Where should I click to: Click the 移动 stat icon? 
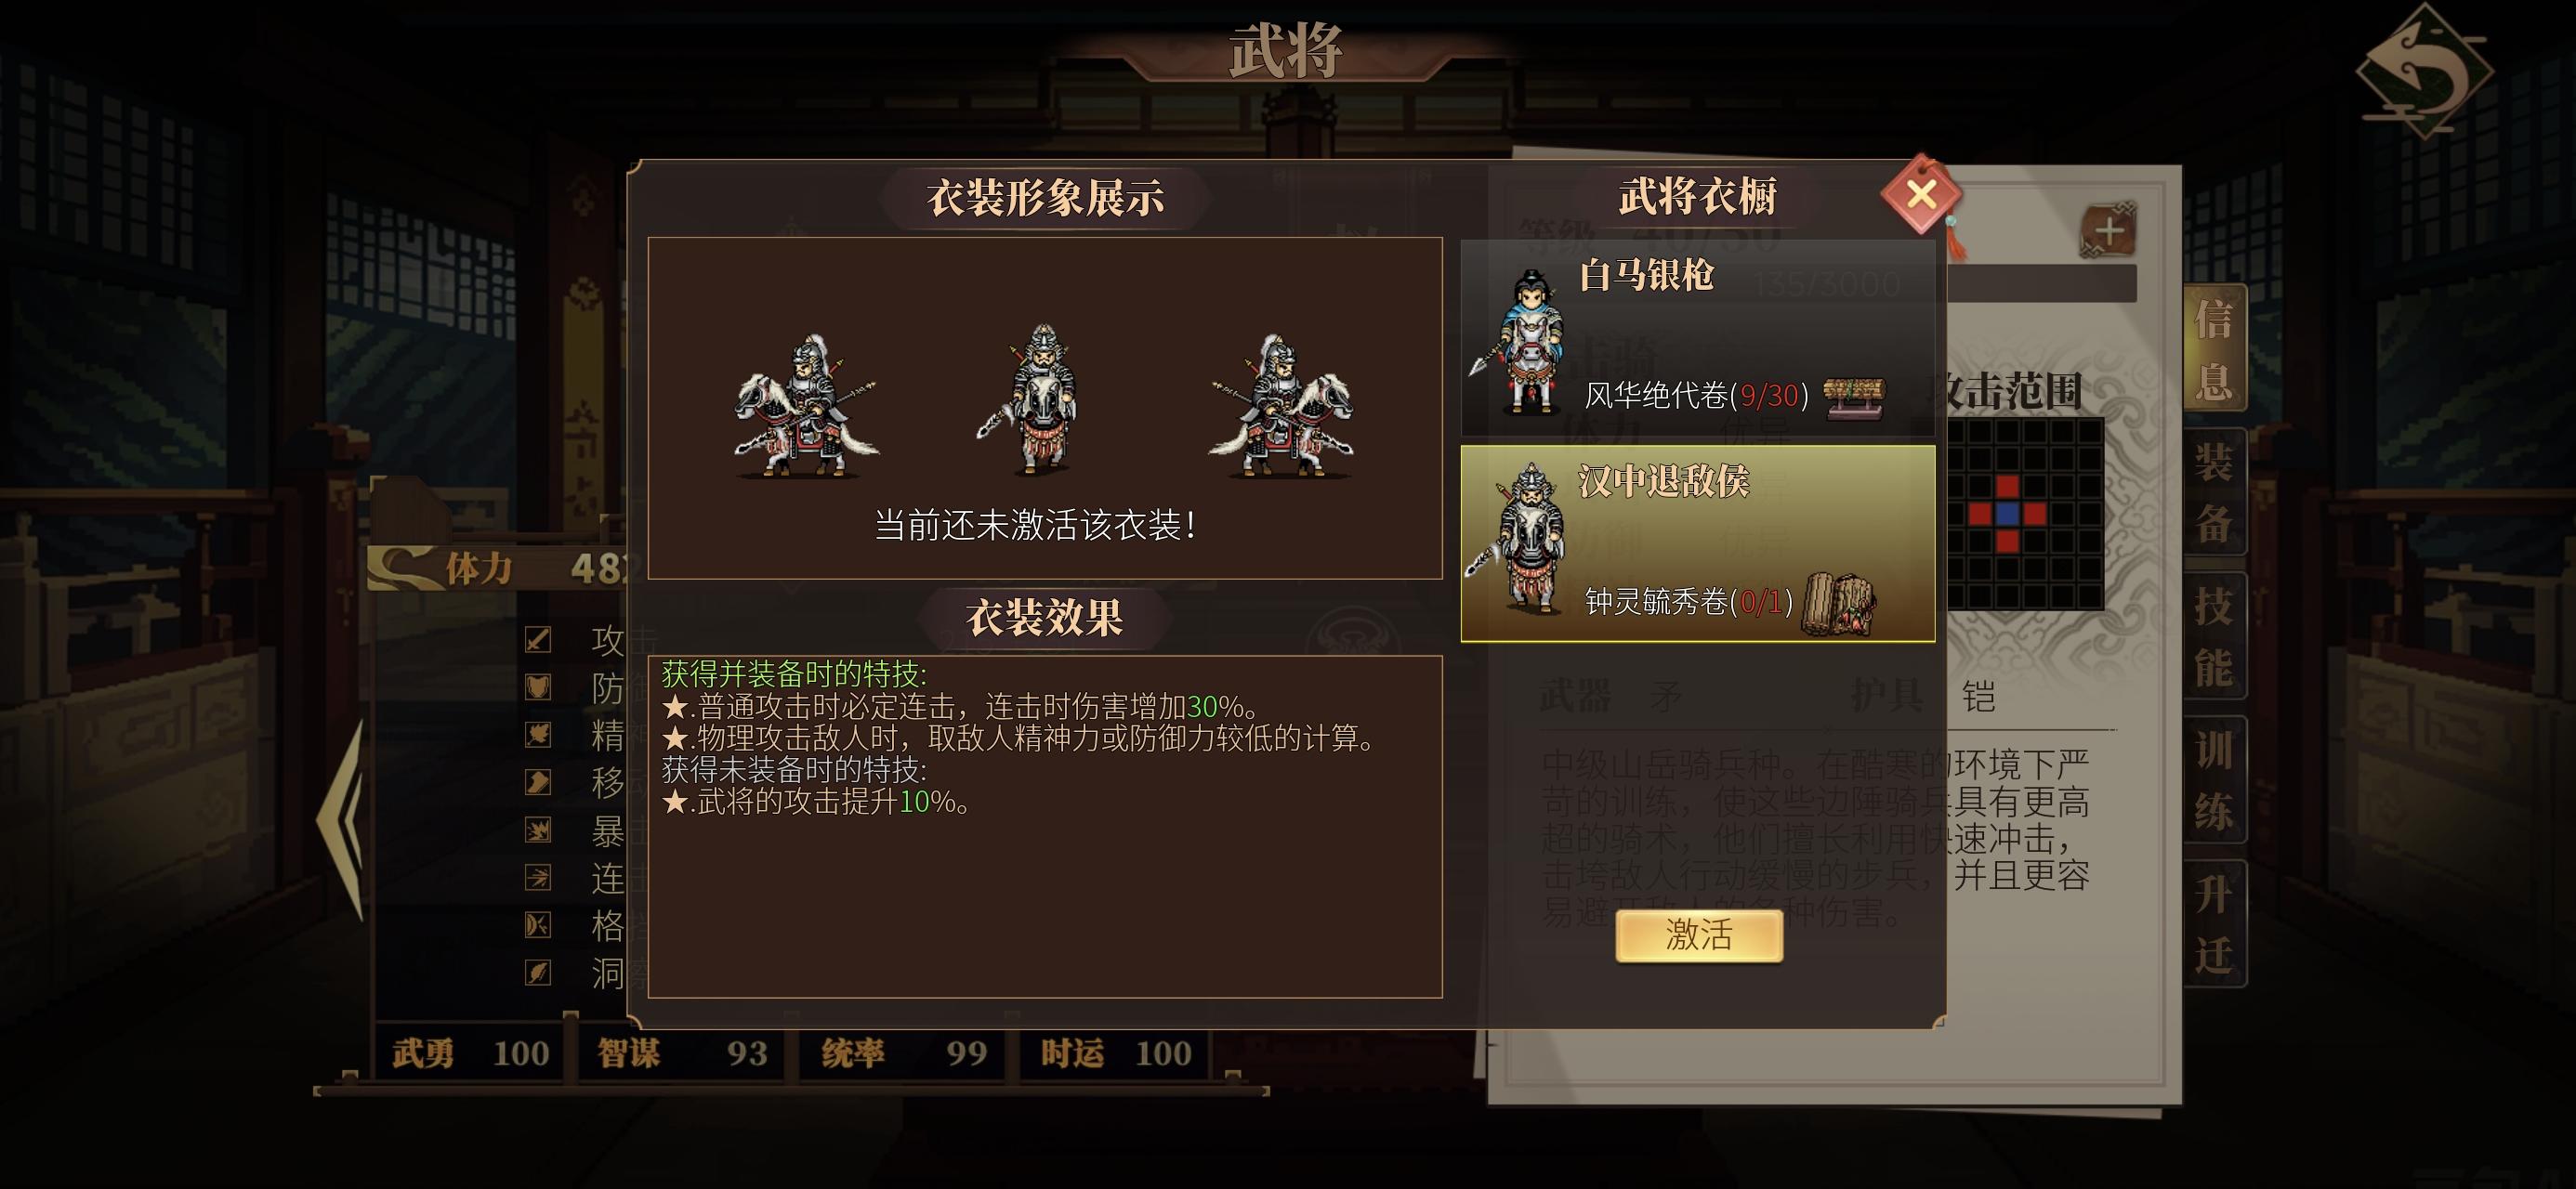538,782
